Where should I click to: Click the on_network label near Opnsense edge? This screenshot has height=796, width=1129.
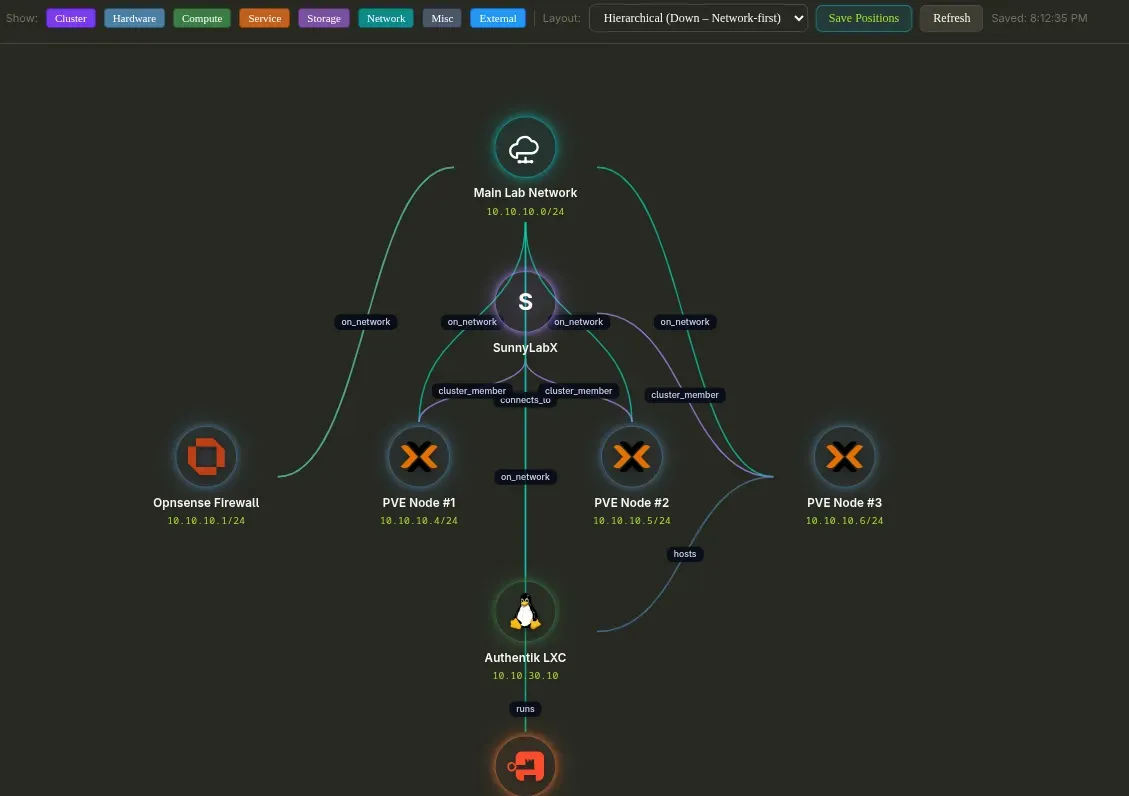[x=366, y=322]
